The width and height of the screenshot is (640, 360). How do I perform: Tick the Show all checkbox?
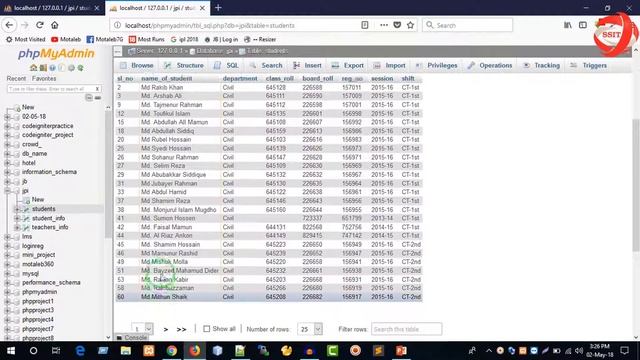coord(207,329)
